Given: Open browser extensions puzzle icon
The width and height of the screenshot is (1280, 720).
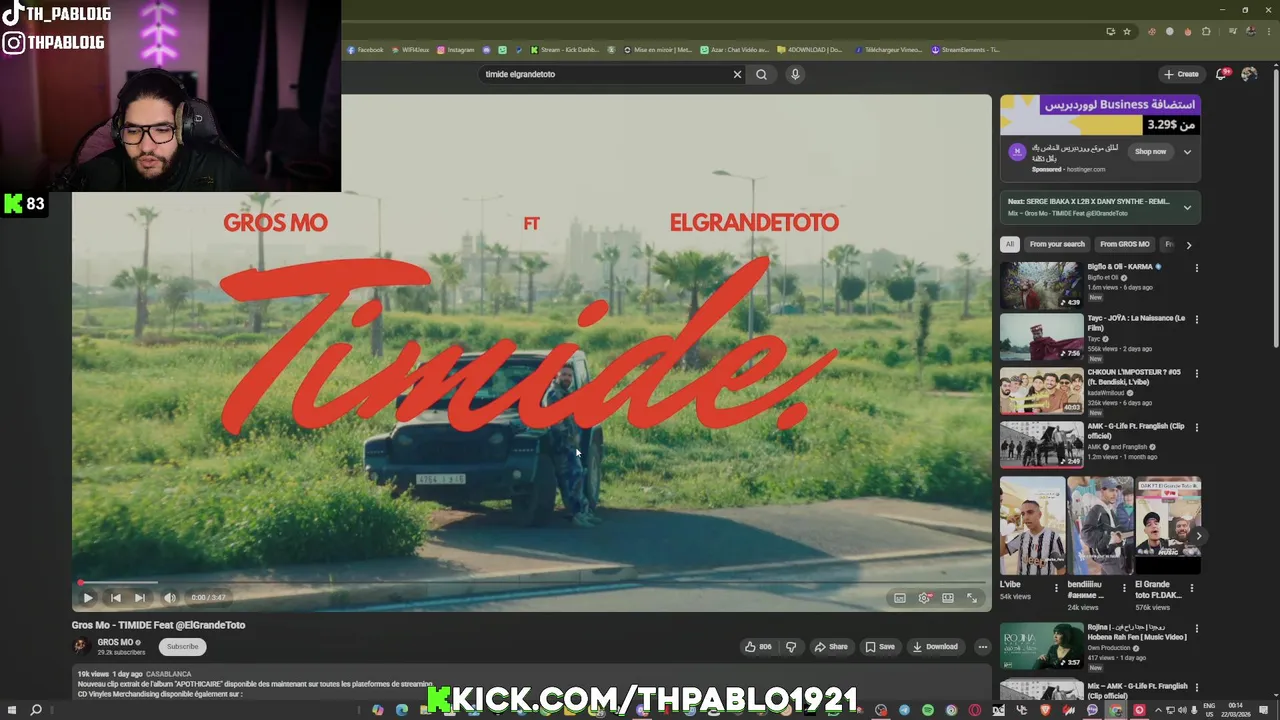Looking at the screenshot, I should click(x=1206, y=31).
